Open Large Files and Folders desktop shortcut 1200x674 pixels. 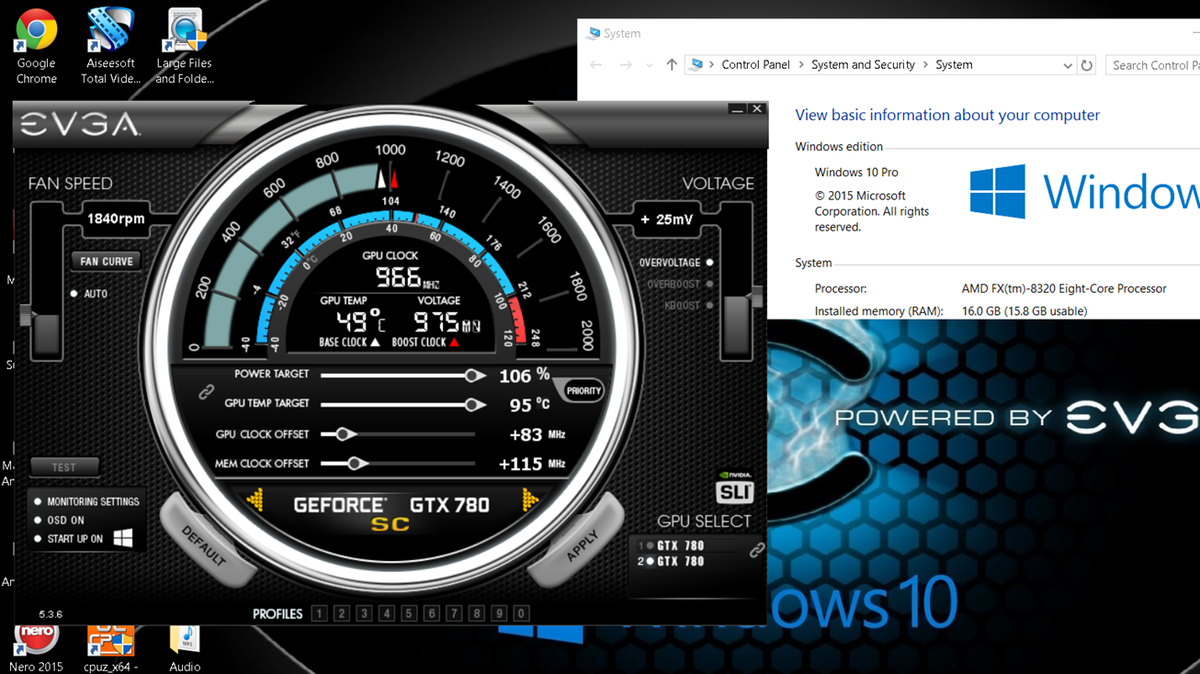[185, 46]
